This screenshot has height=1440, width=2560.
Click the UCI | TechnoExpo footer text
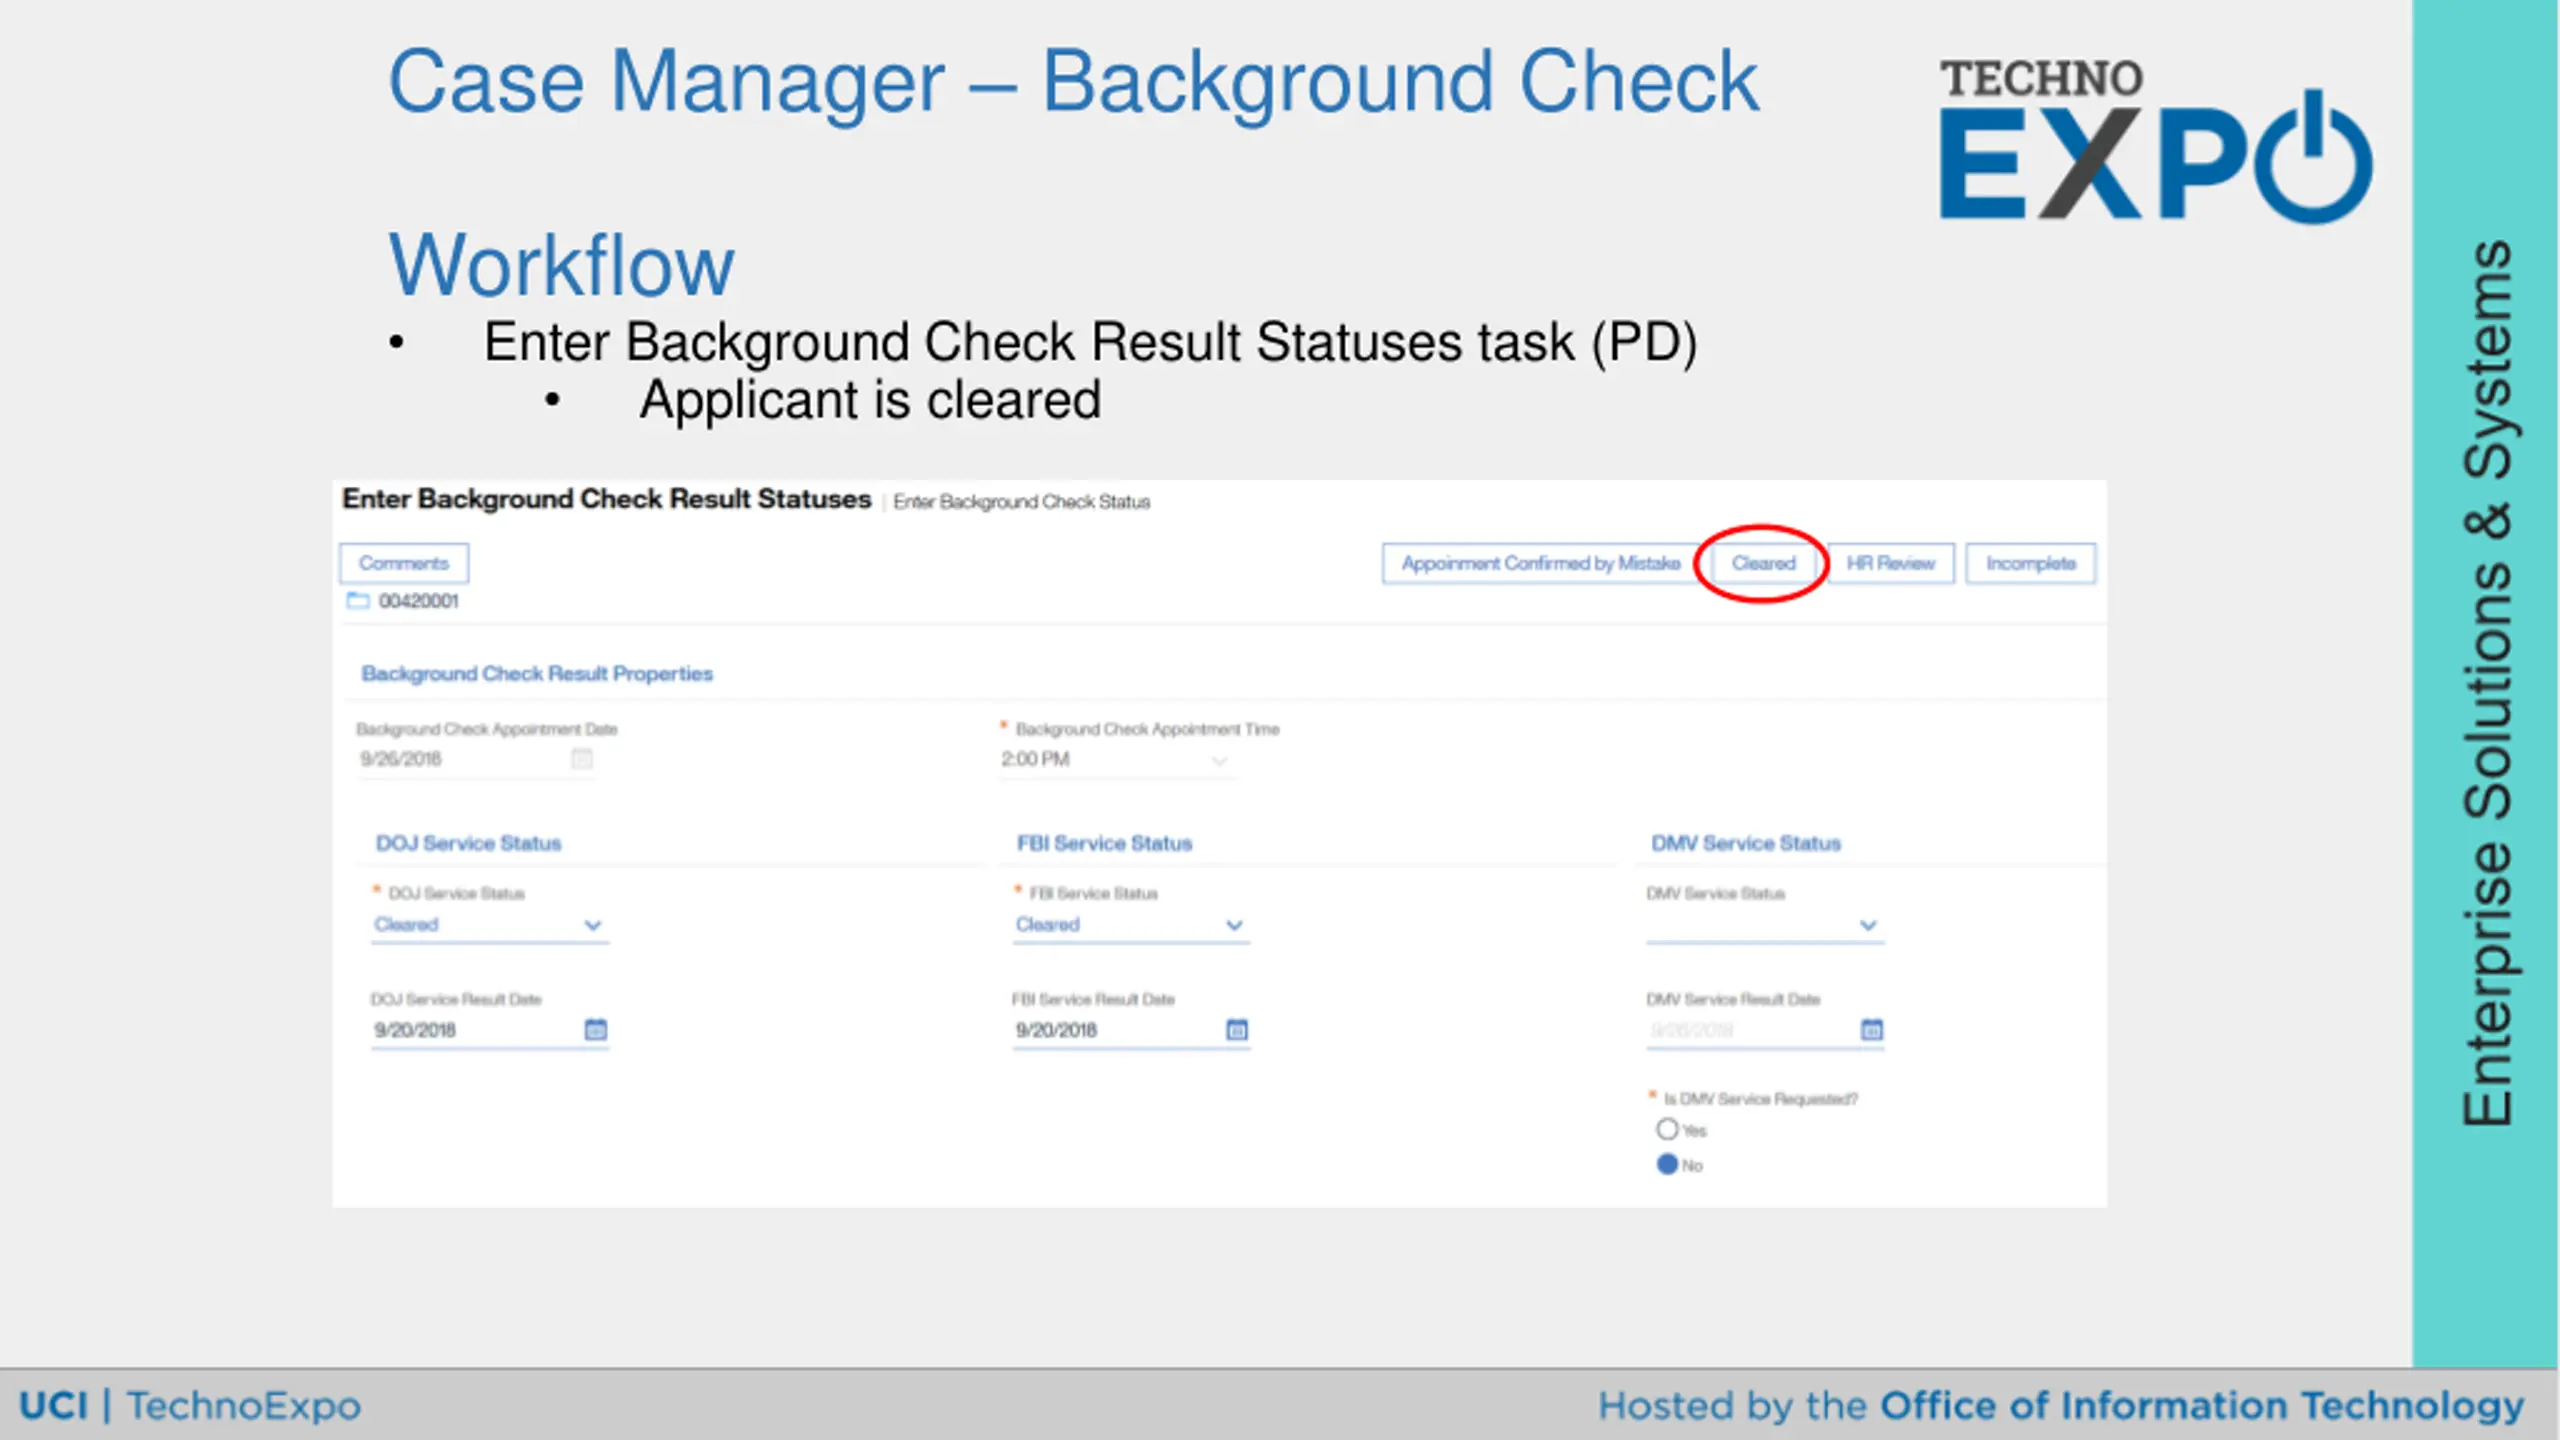tap(190, 1405)
